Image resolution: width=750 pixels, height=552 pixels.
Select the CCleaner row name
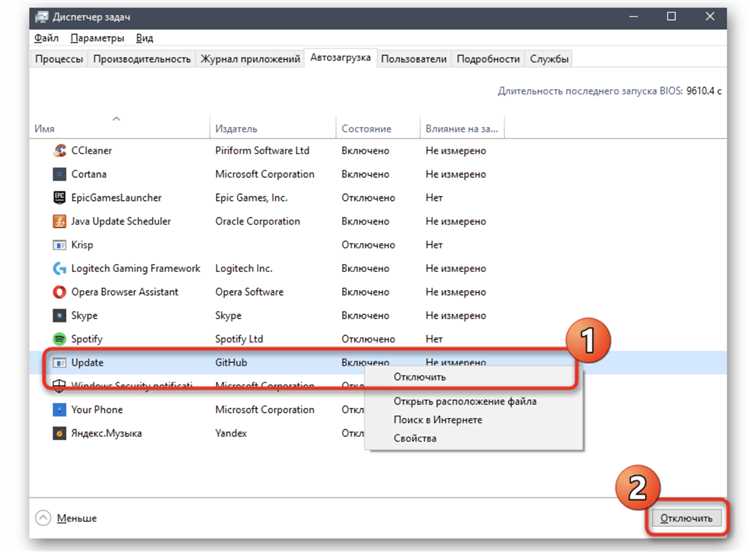coord(91,151)
